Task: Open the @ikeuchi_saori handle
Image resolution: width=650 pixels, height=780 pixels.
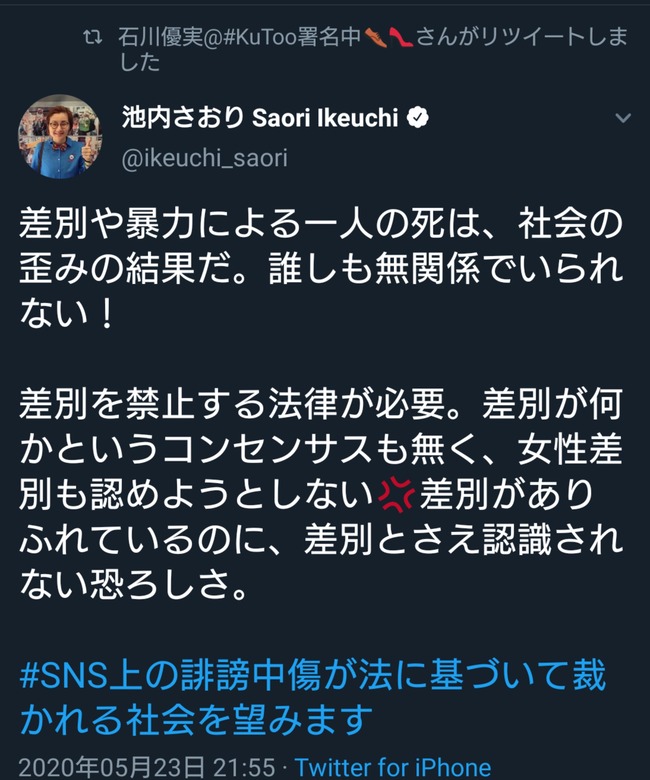Action: click(204, 158)
